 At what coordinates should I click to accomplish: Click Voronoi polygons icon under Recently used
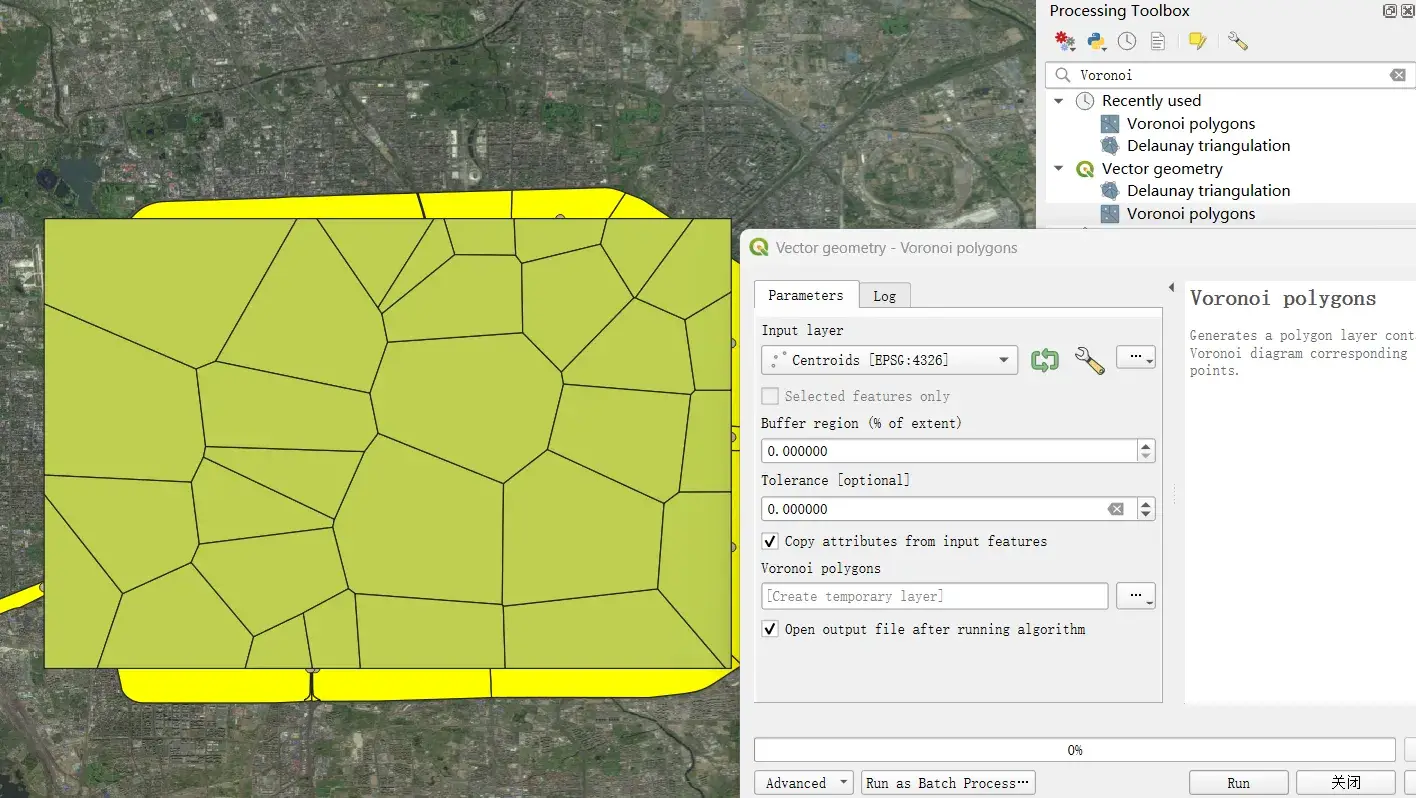(x=1110, y=124)
